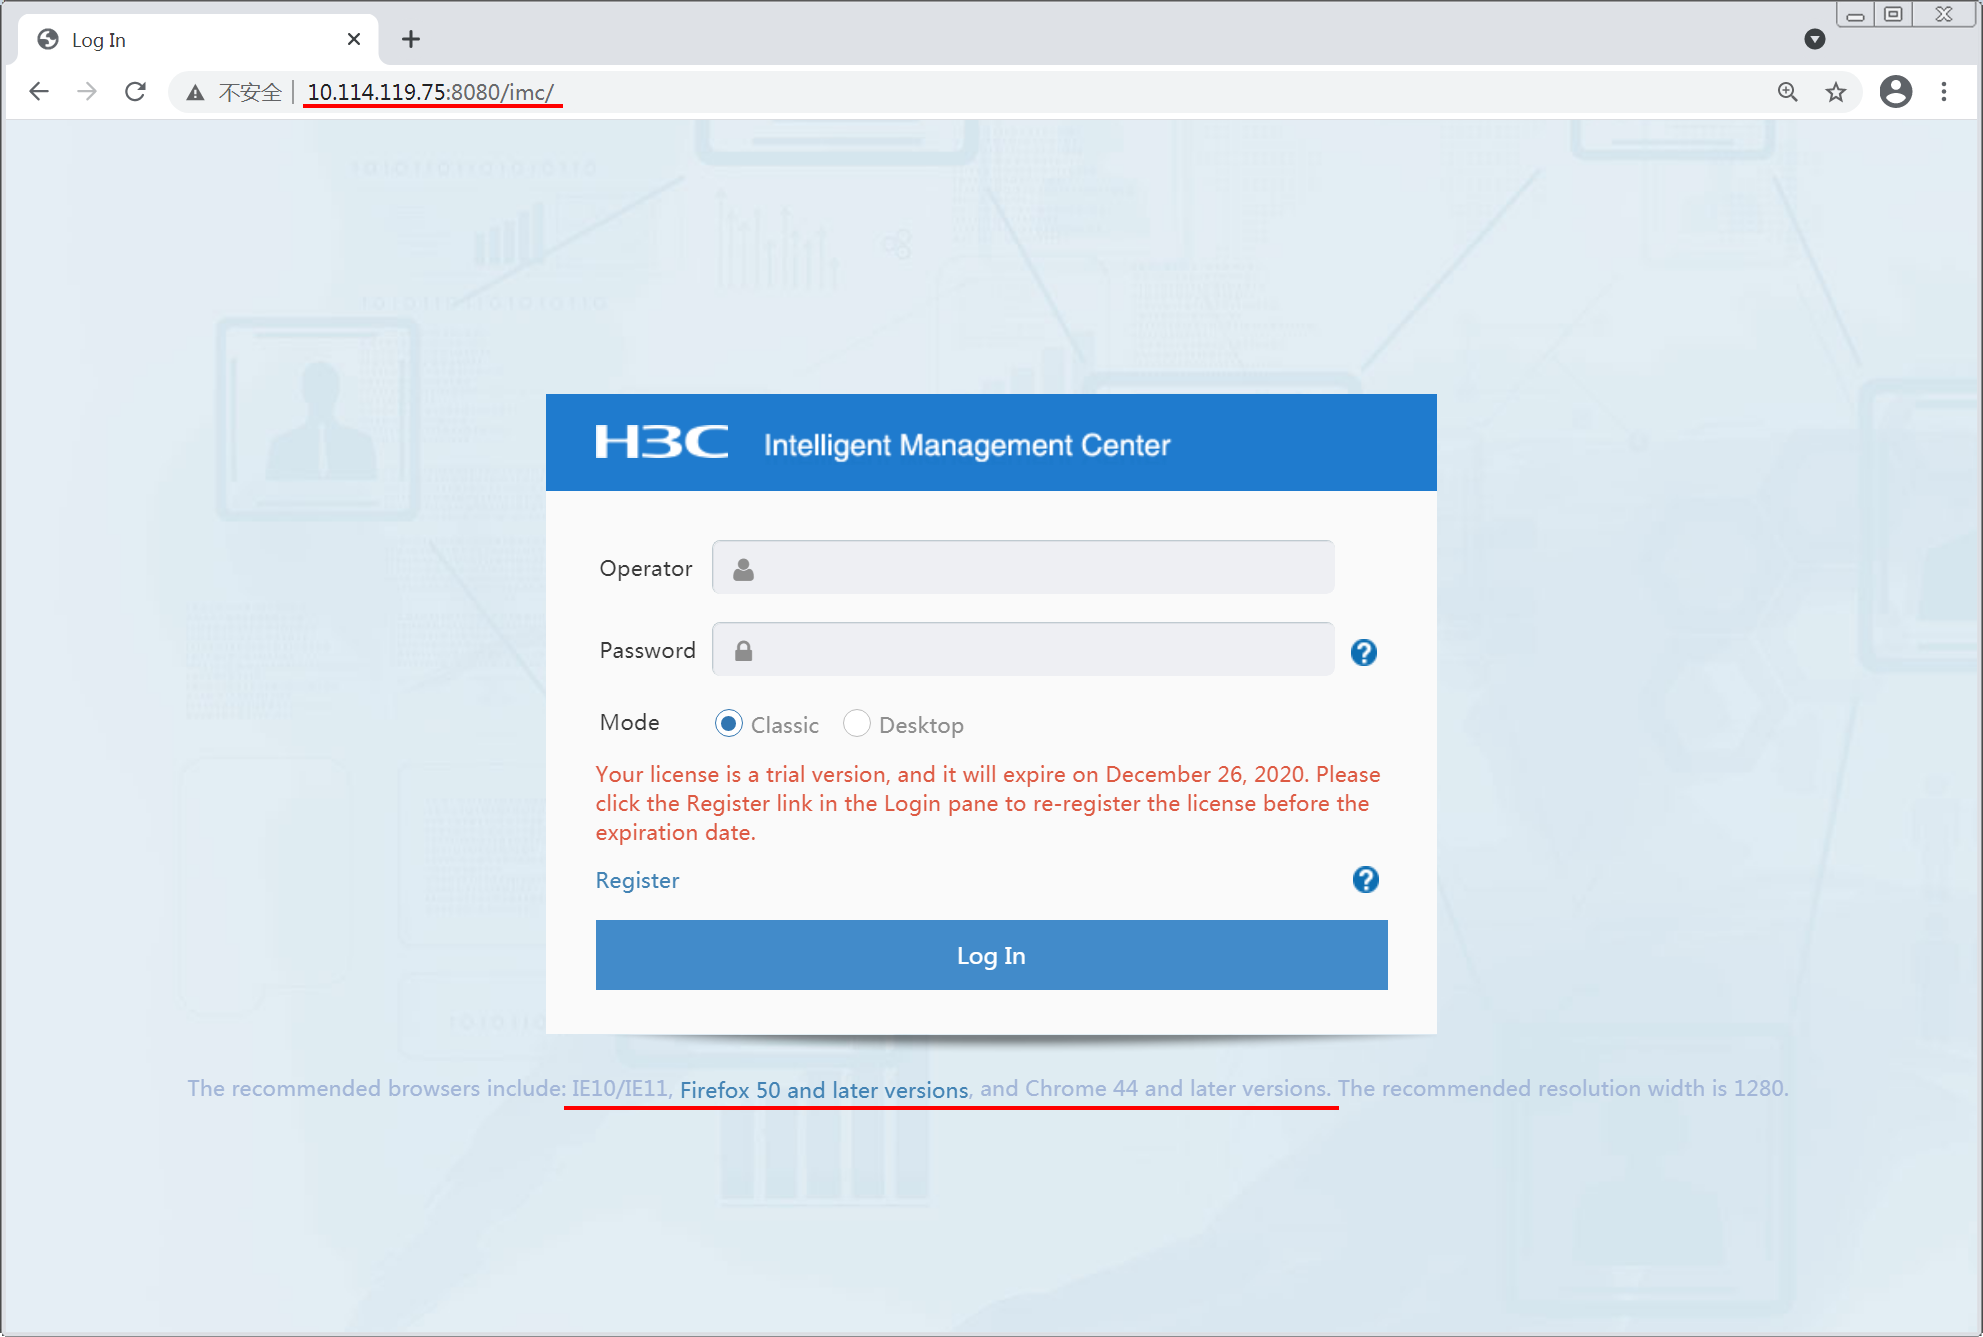1983x1337 pixels.
Task: Reload the page with refresh icon
Action: (x=135, y=92)
